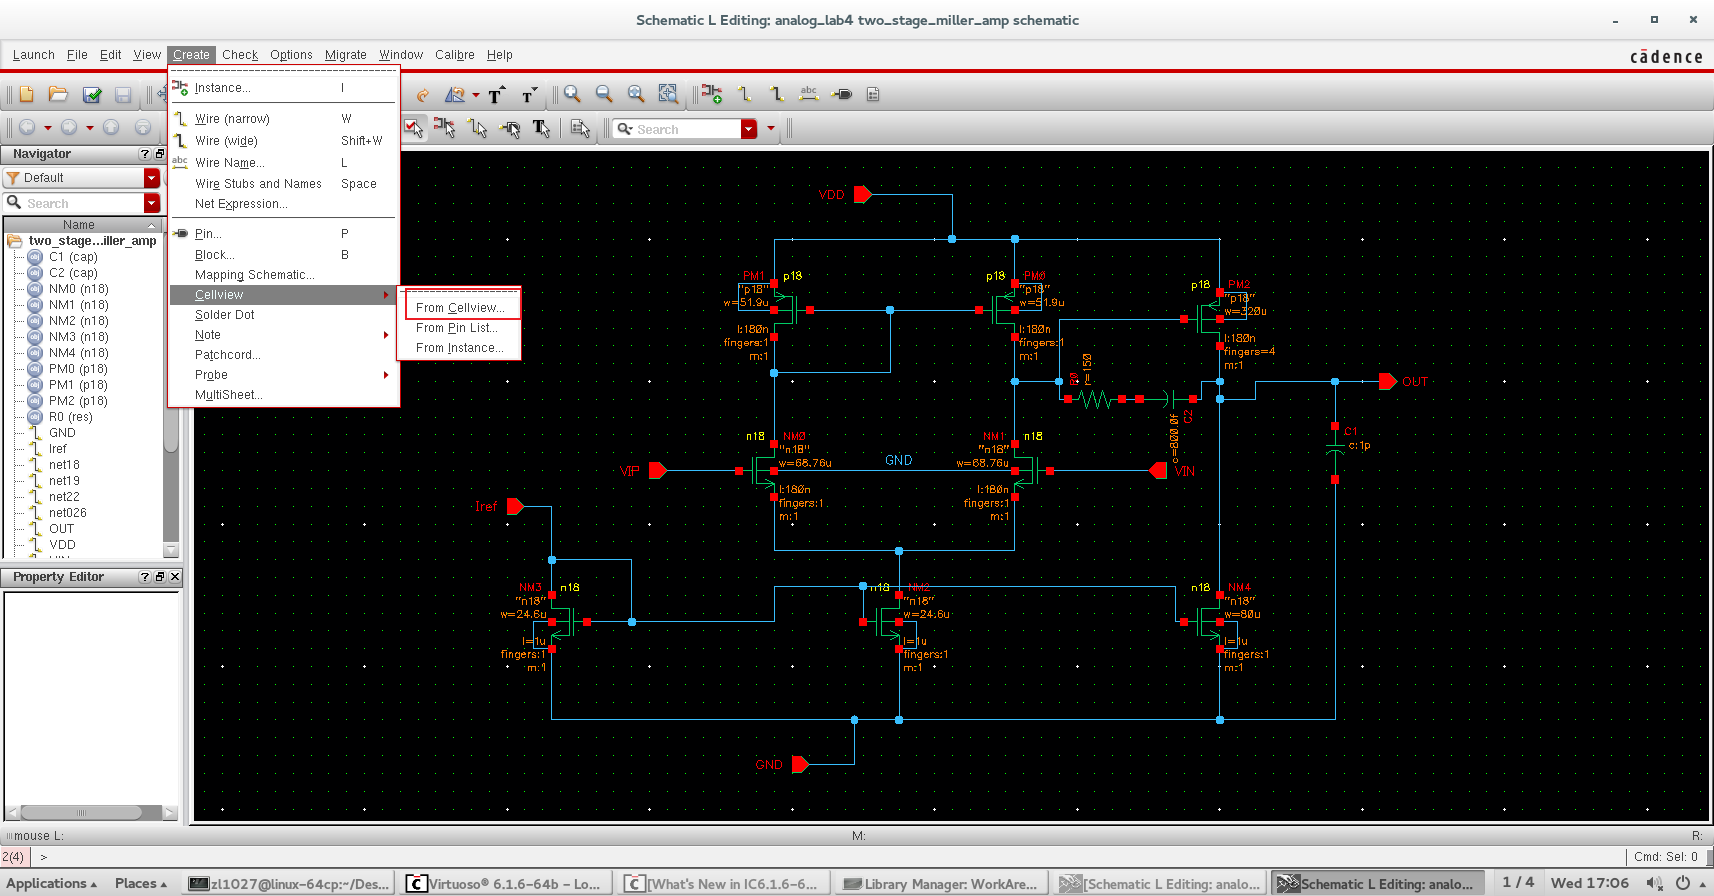Screen dimensions: 1714x896
Task: Open the Check menu
Action: [240, 55]
